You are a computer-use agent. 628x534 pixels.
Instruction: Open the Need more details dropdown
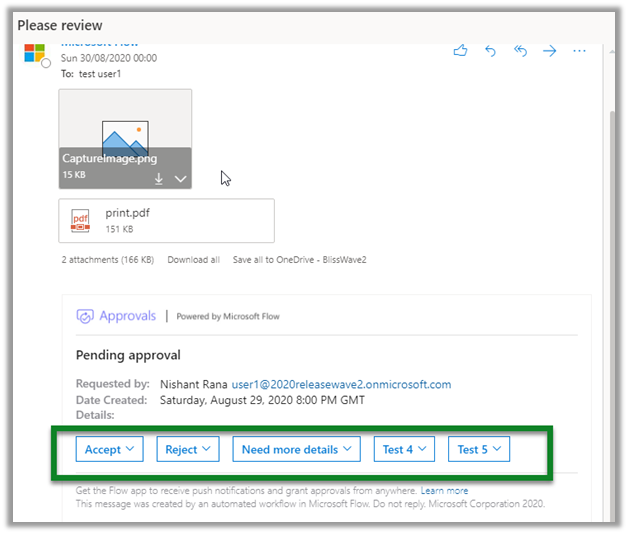pyautogui.click(x=297, y=450)
